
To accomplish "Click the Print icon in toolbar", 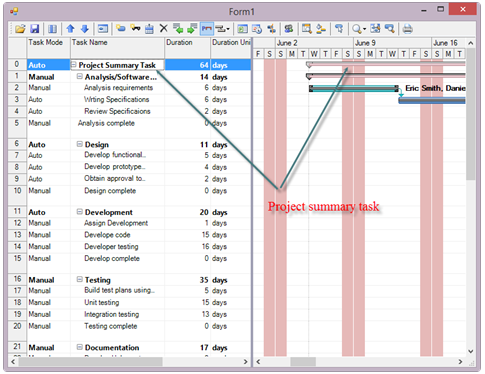I will (407, 29).
